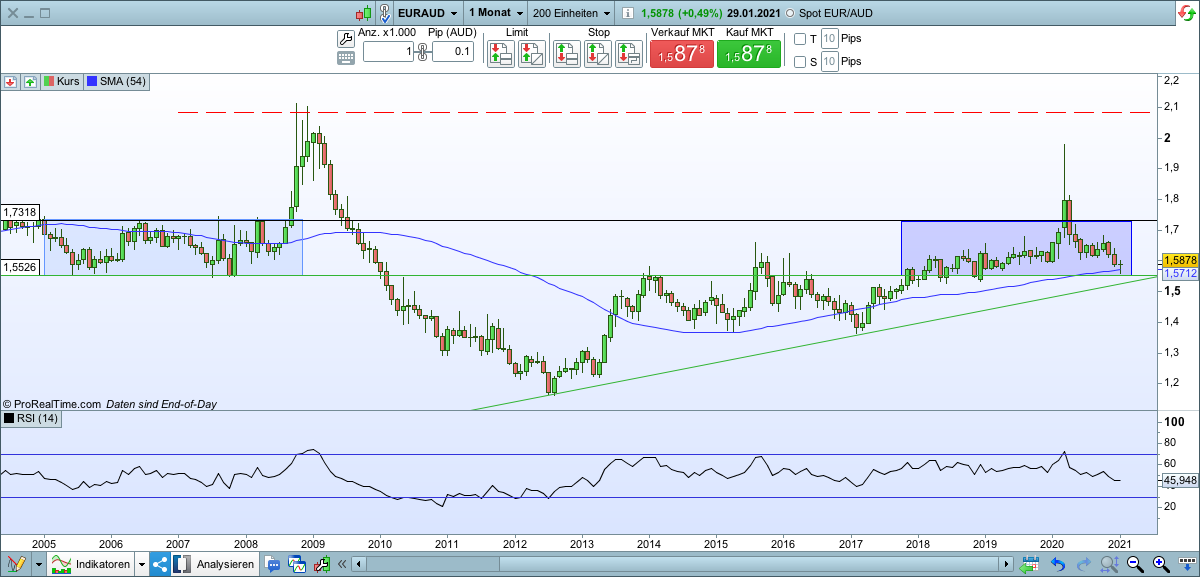Open the 200 Einheiten units dropdown
Viewport: 1200px width, 577px height.
tap(567, 13)
